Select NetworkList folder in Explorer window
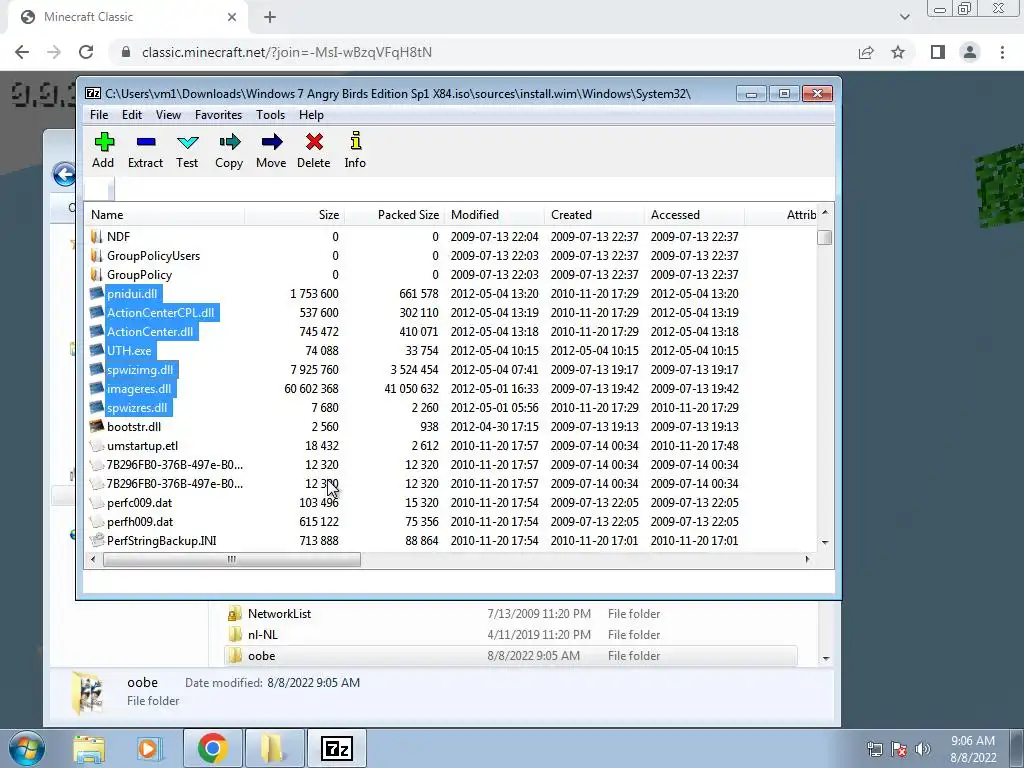1024x768 pixels. [511, 614]
